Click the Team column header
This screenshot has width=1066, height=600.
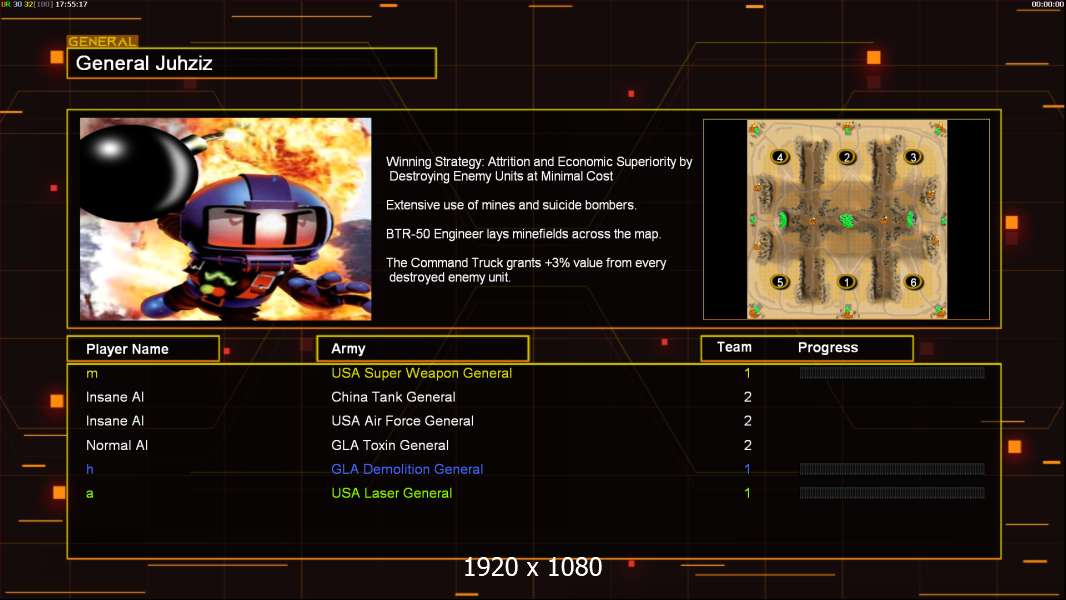click(734, 347)
